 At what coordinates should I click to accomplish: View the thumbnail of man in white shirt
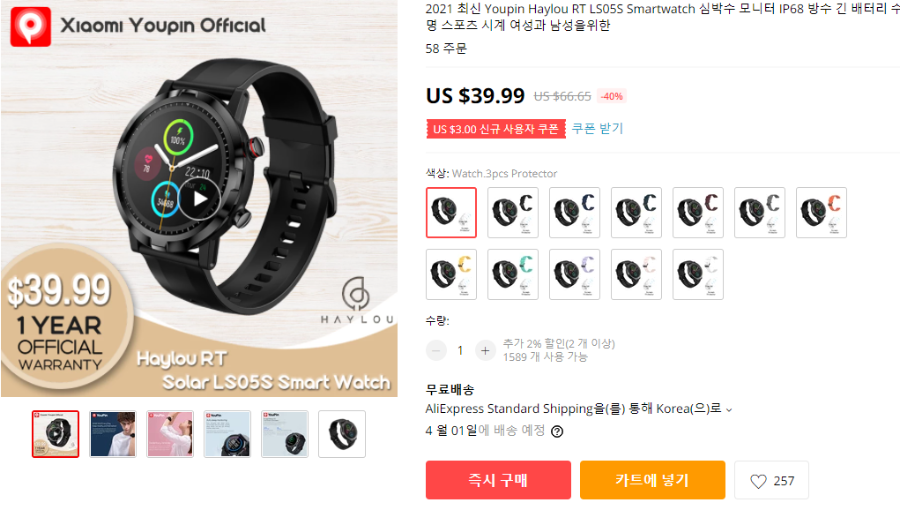coord(113,434)
